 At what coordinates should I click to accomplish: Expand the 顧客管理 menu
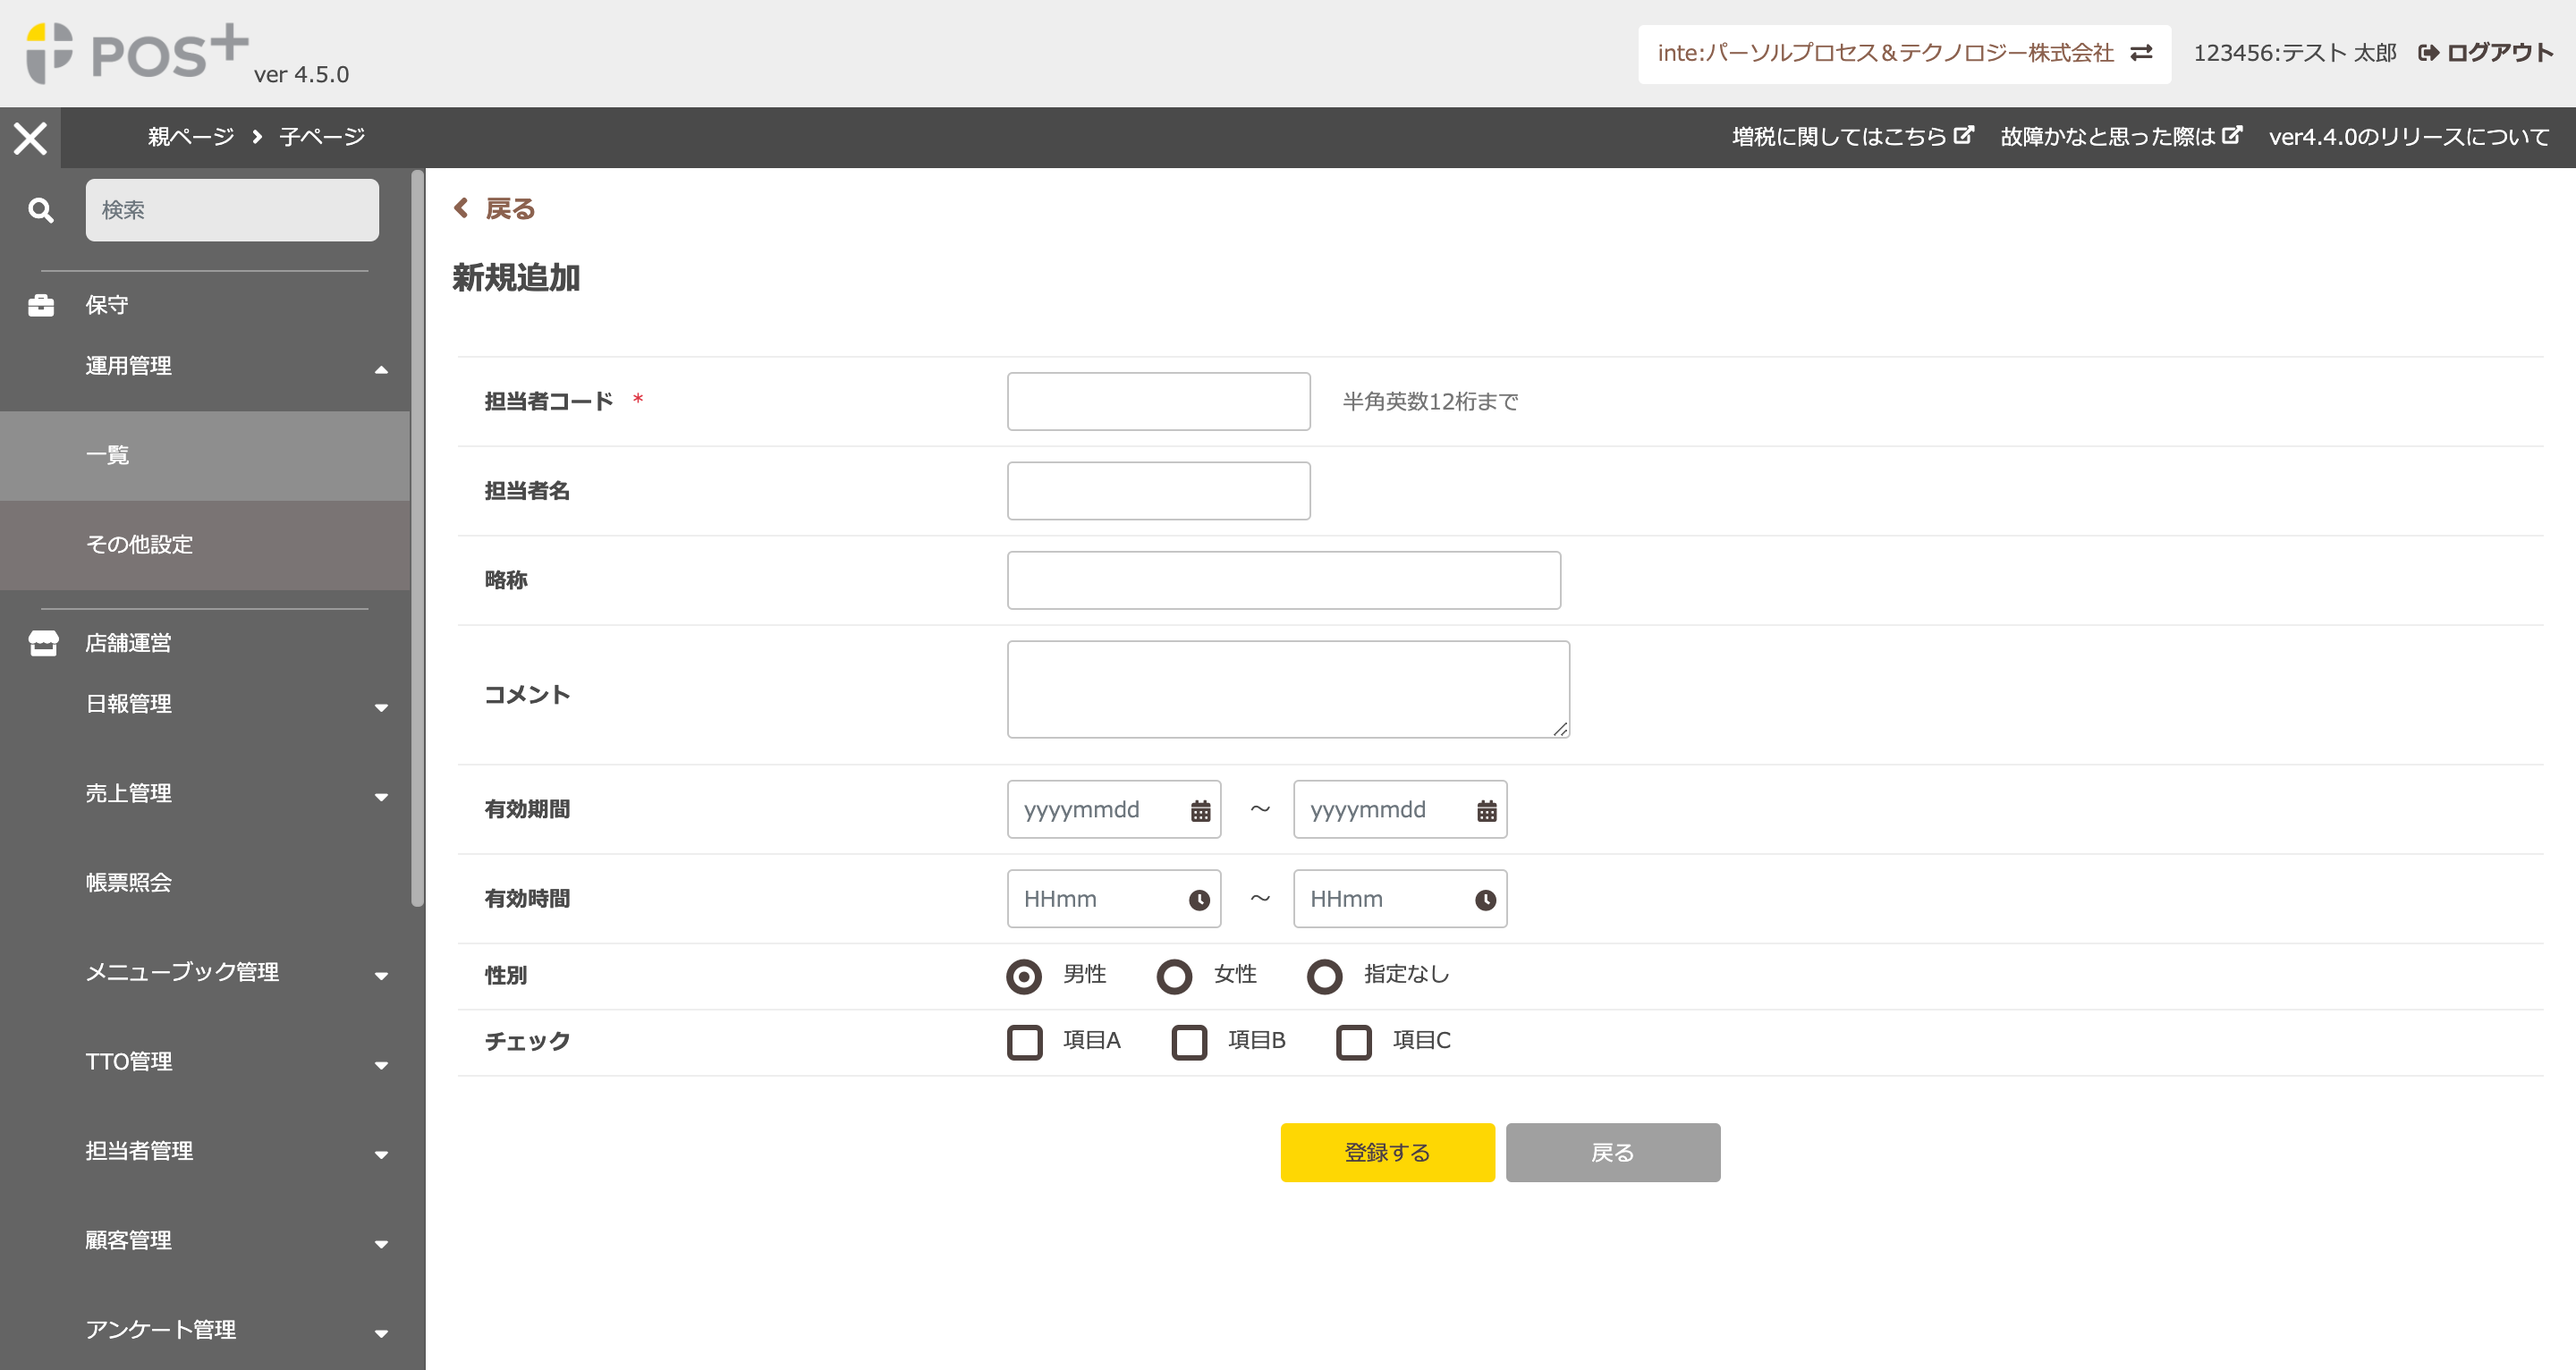coord(381,1245)
